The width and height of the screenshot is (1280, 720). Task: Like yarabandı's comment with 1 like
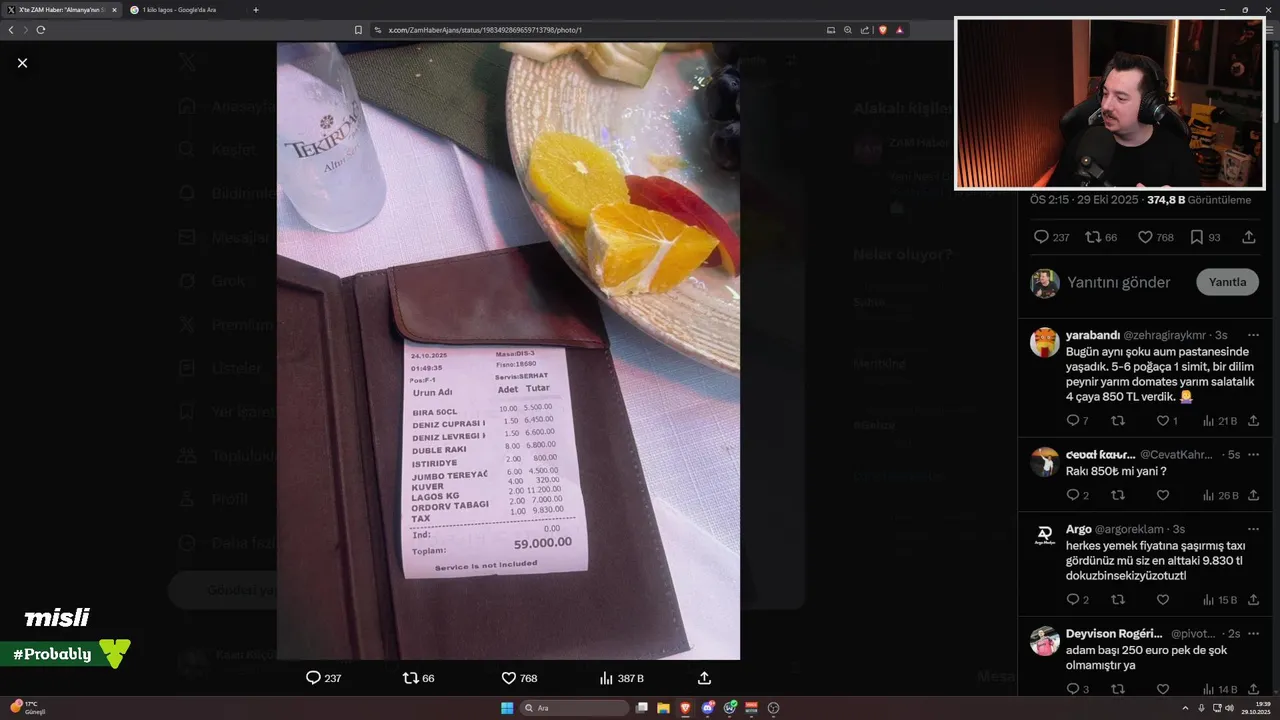[x=1163, y=421]
